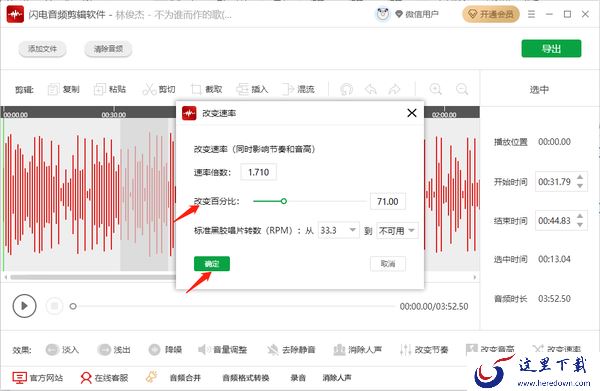Click the stop playback button

[x=54, y=306]
